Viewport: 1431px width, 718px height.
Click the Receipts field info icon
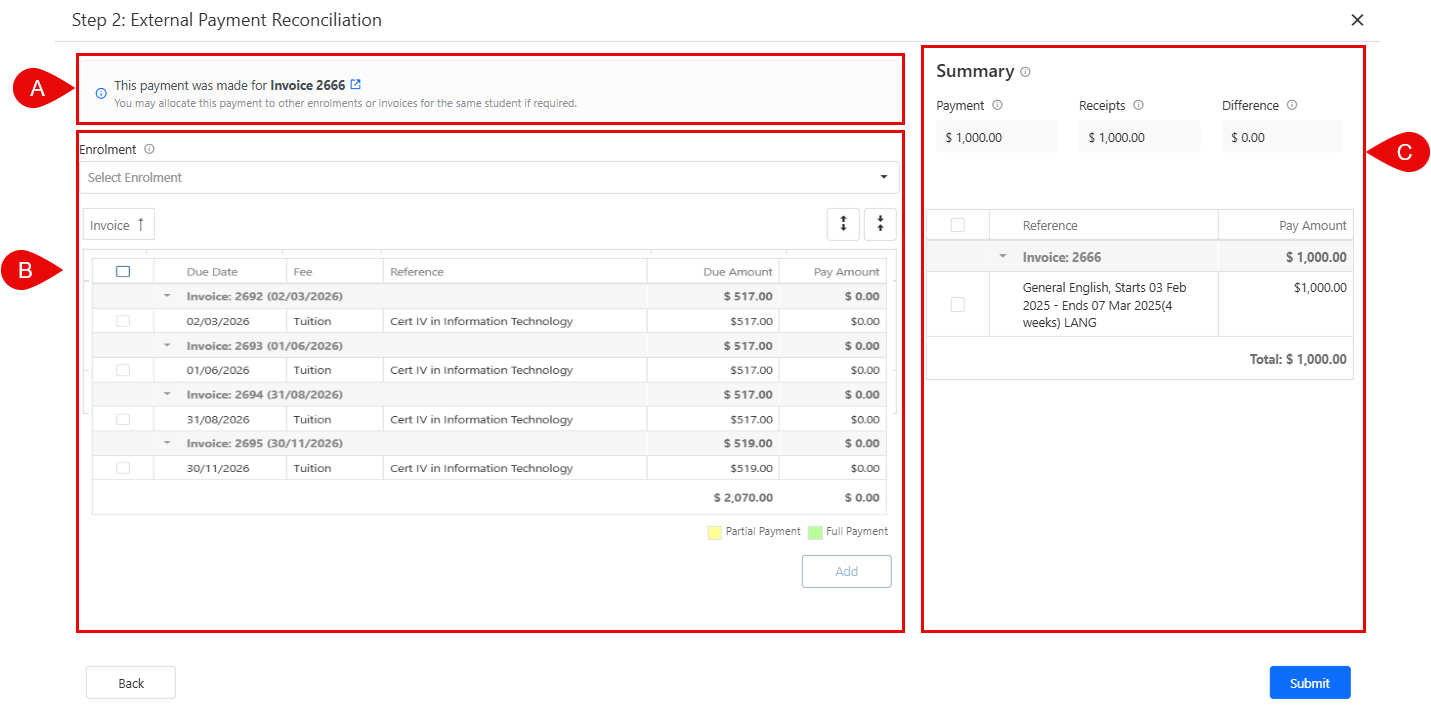[1138, 105]
